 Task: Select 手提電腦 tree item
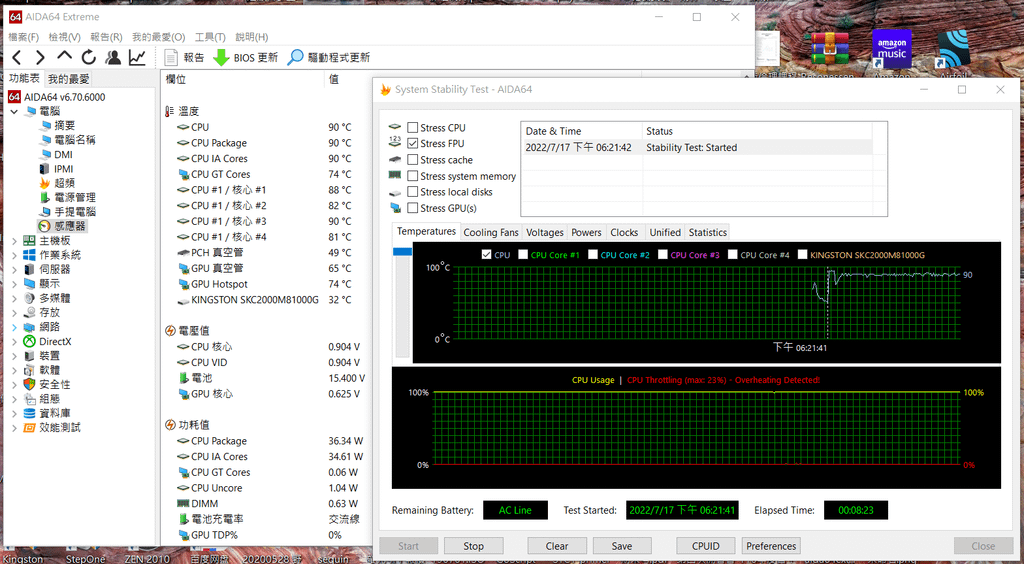[x=67, y=212]
